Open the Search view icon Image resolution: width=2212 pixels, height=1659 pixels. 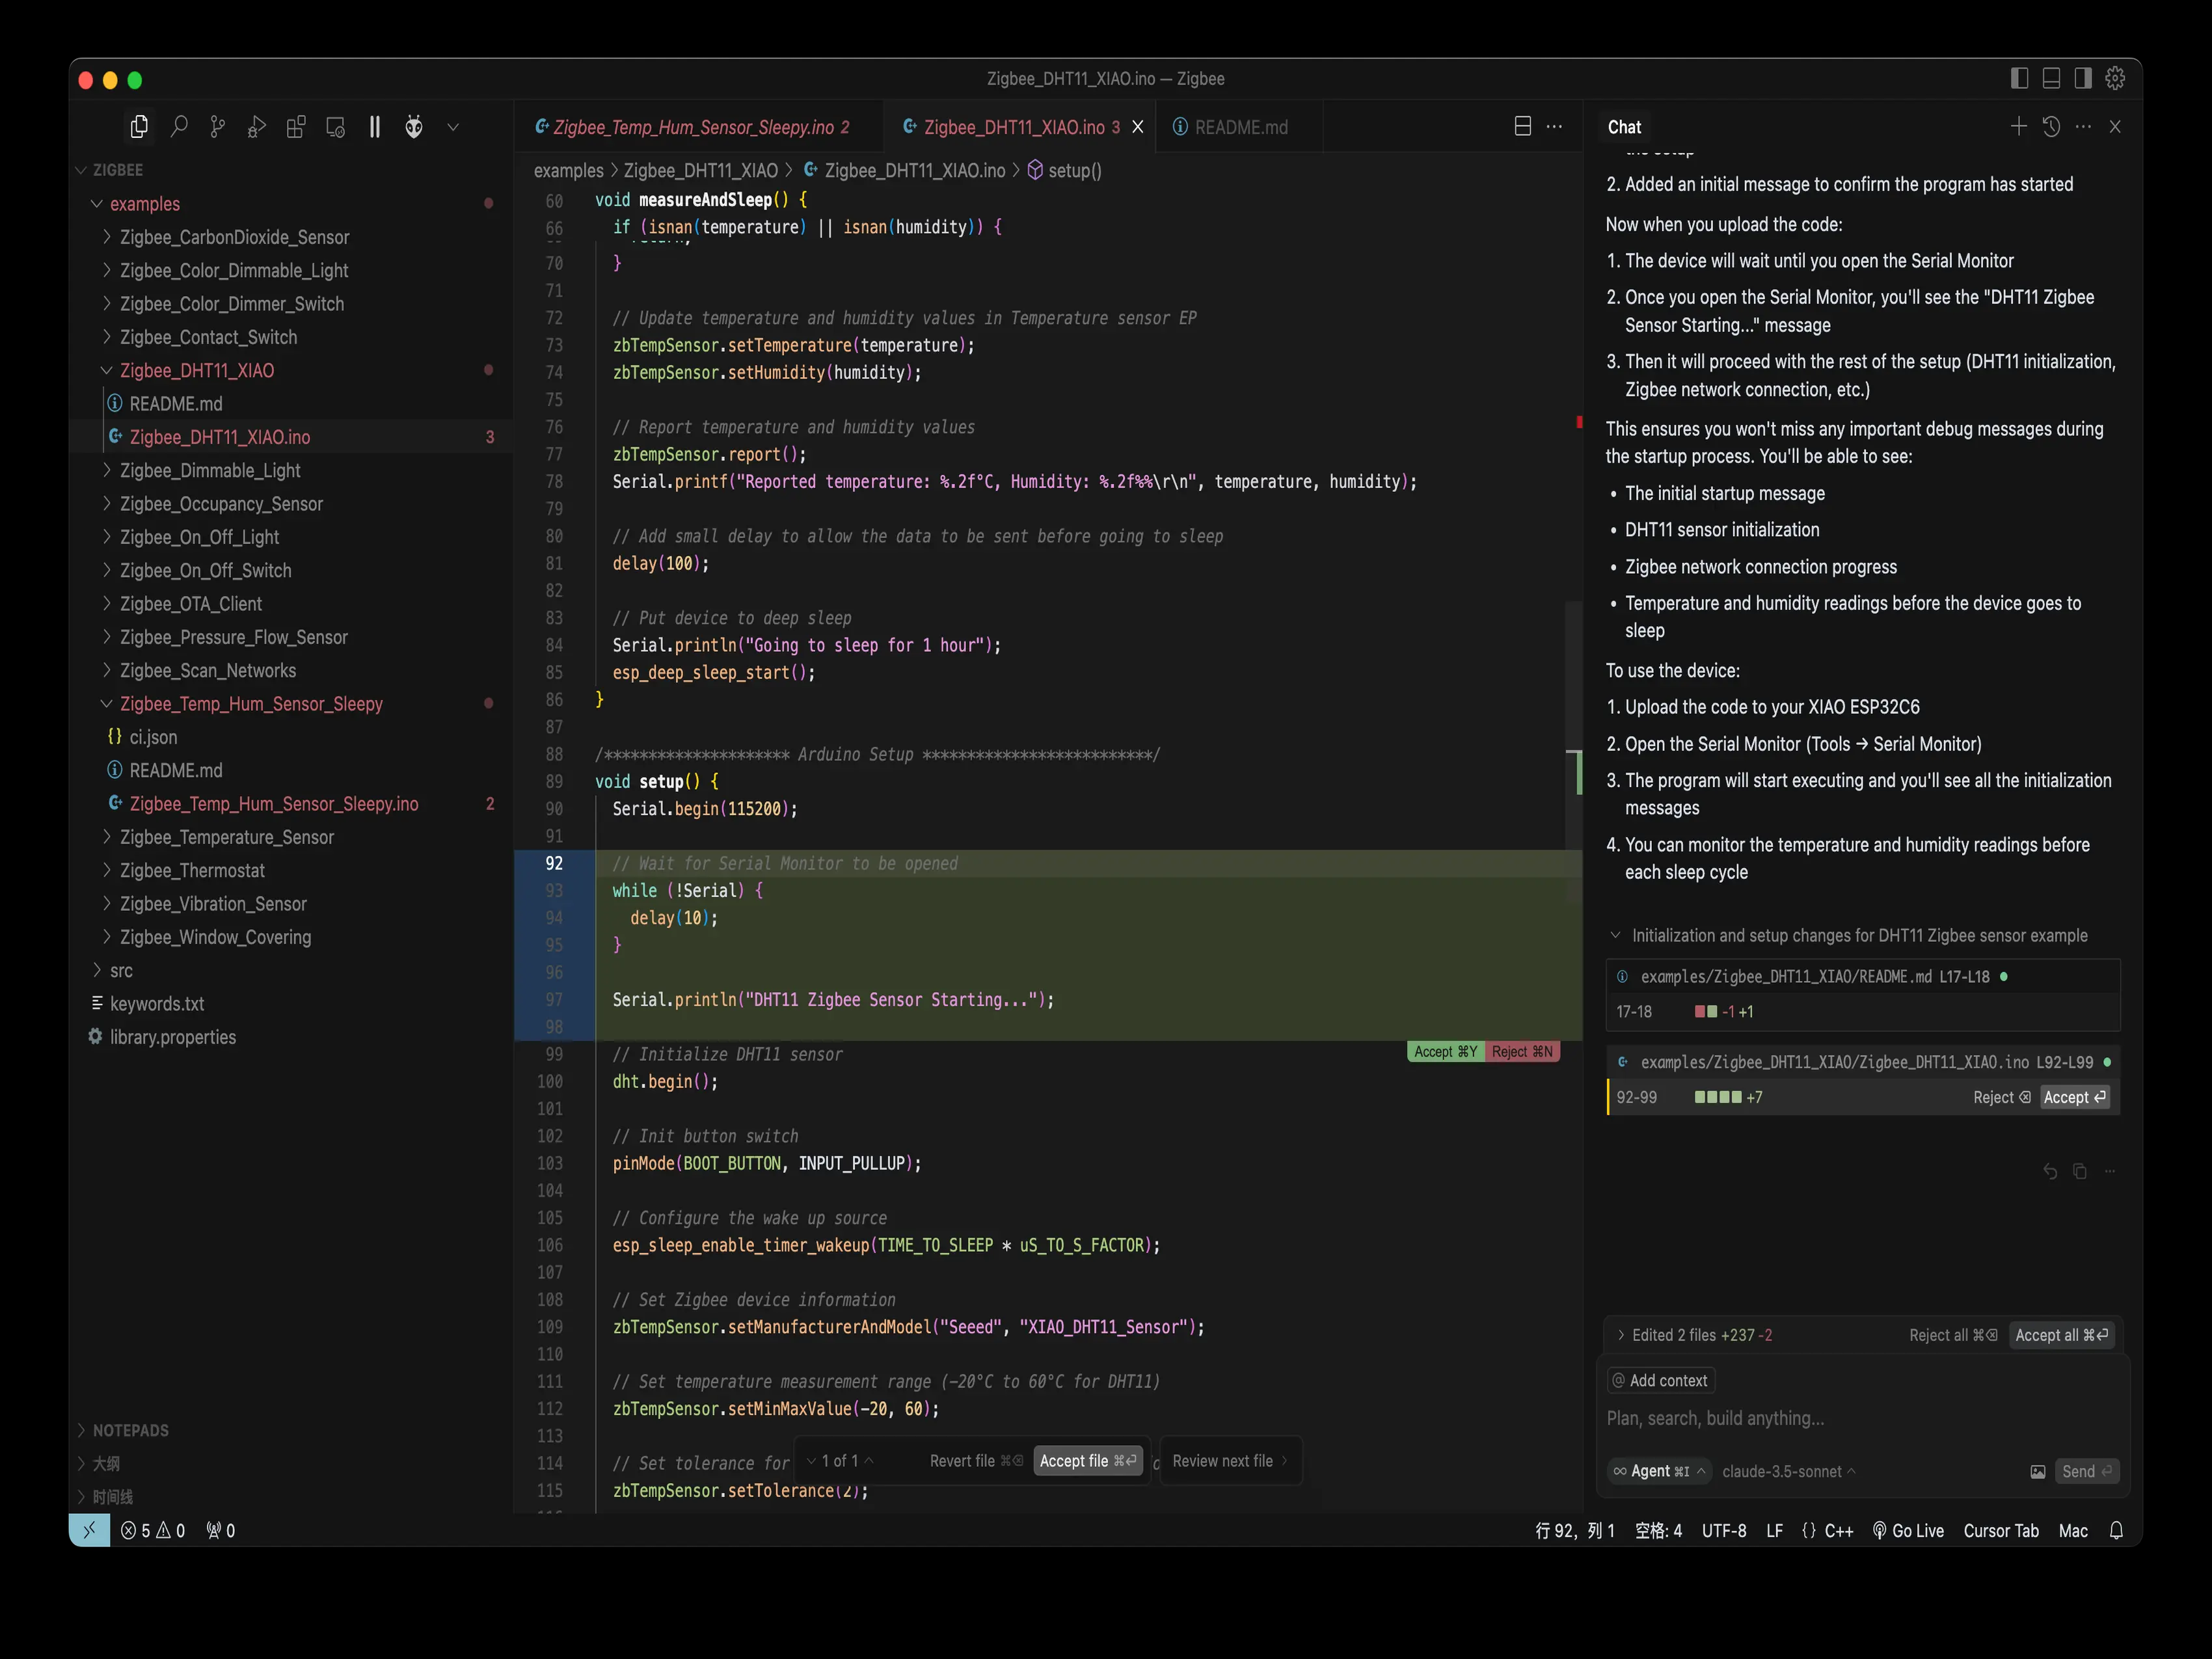[179, 127]
